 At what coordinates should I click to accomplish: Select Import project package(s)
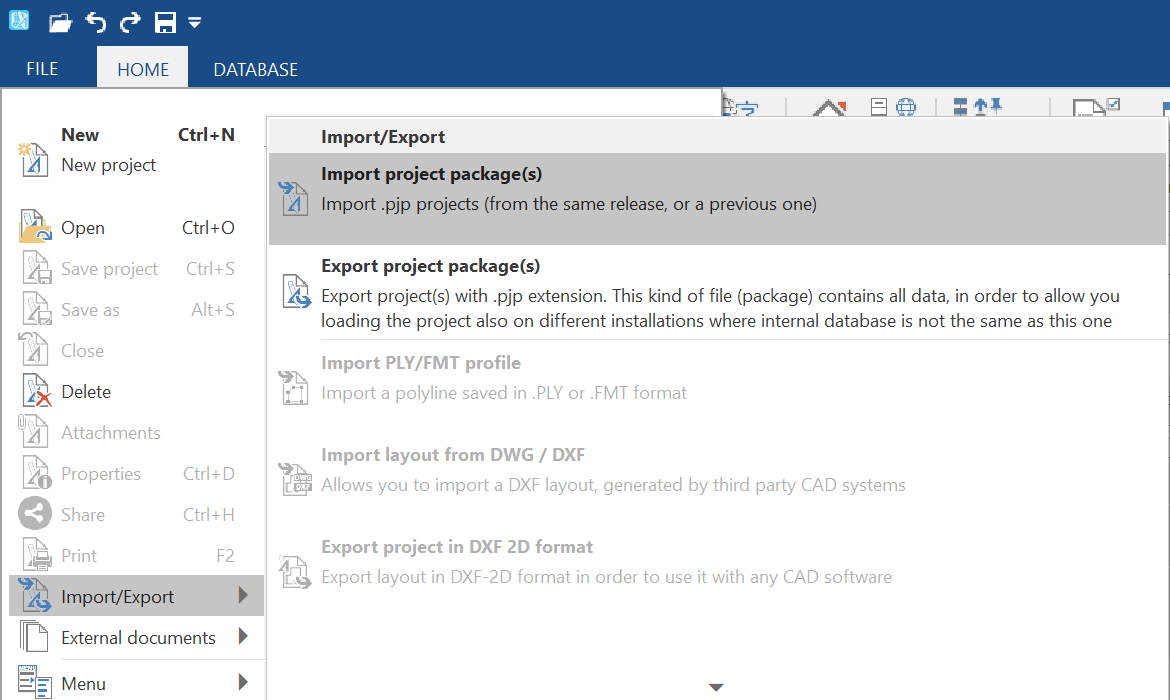point(717,199)
